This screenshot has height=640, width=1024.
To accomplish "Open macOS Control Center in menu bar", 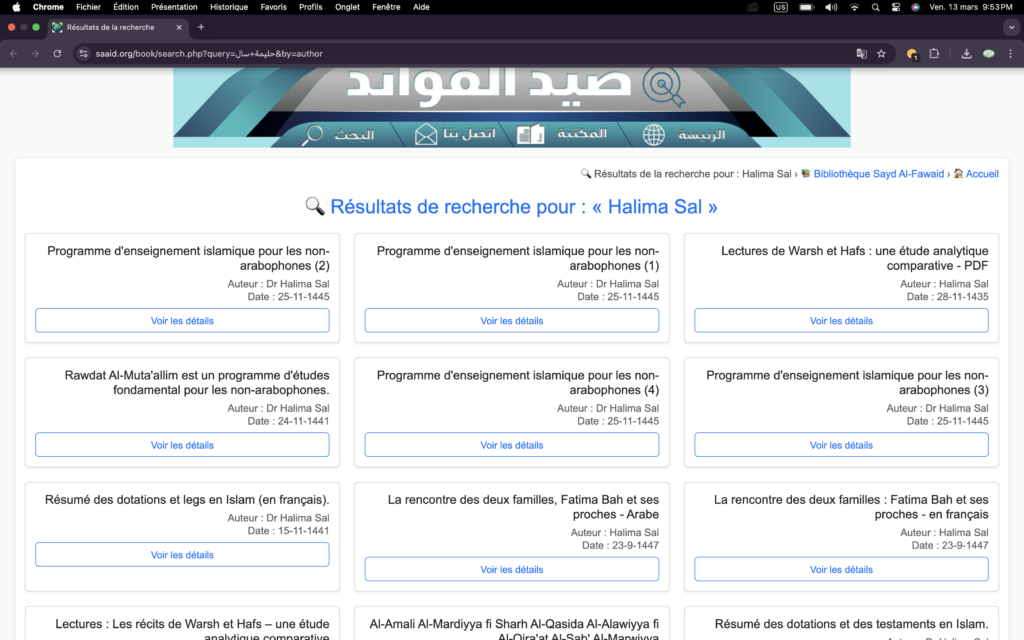I will pos(895,7).
